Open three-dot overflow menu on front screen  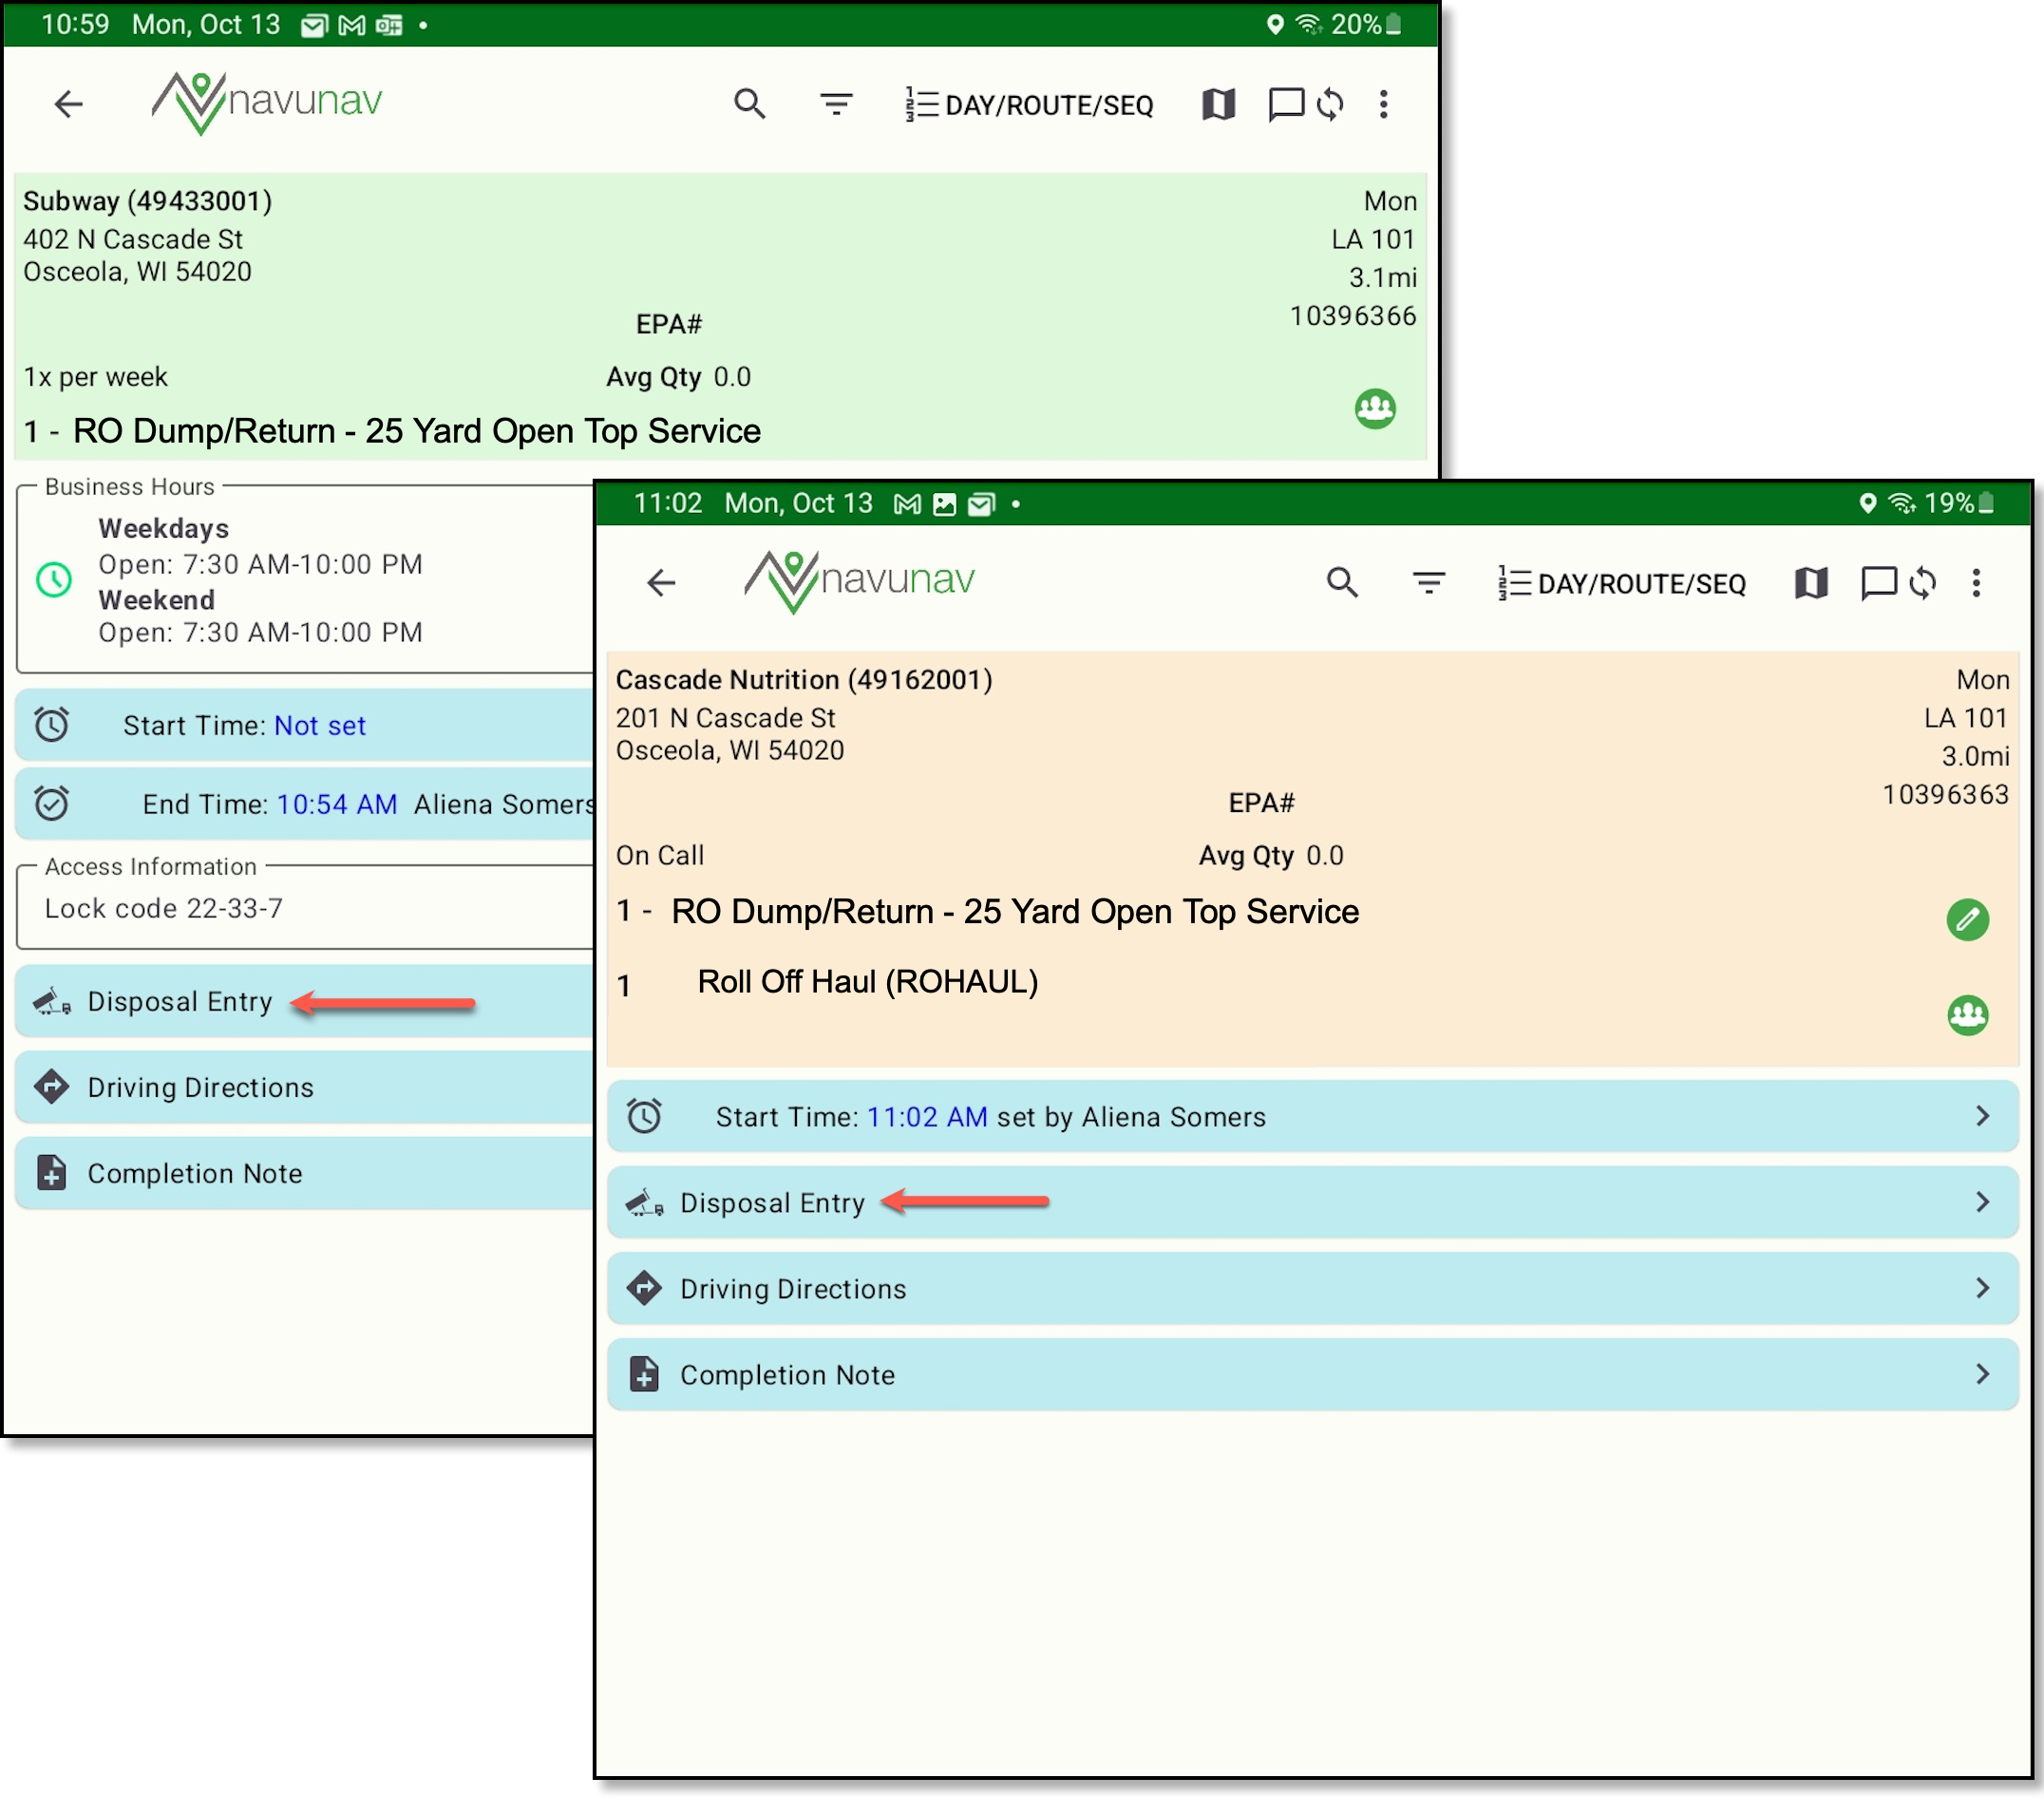point(1976,582)
